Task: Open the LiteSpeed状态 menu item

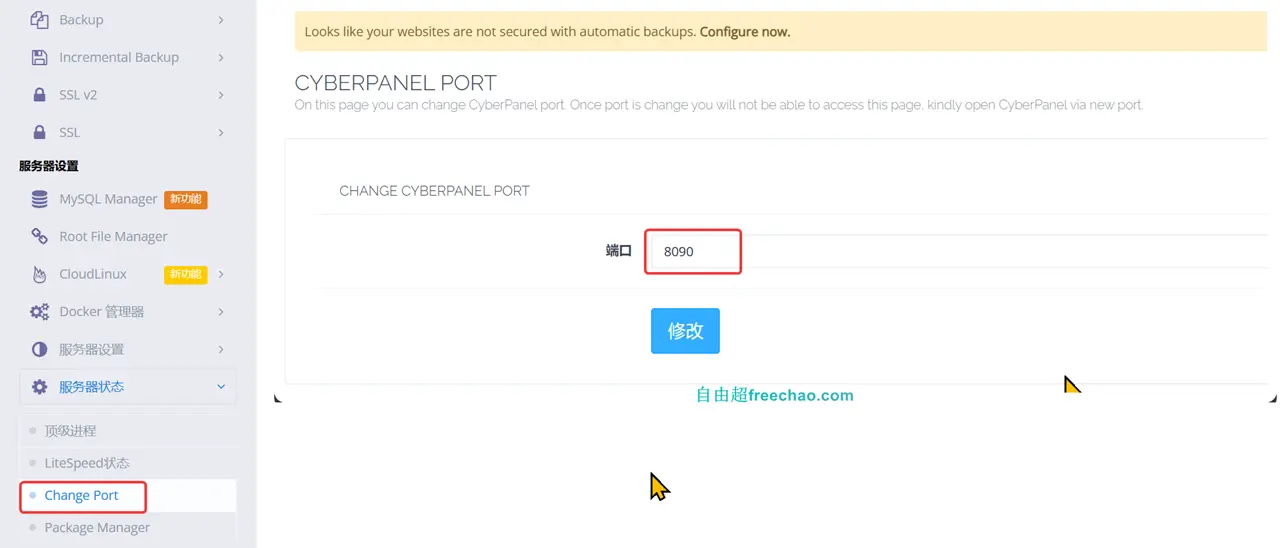Action: pyautogui.click(x=87, y=463)
